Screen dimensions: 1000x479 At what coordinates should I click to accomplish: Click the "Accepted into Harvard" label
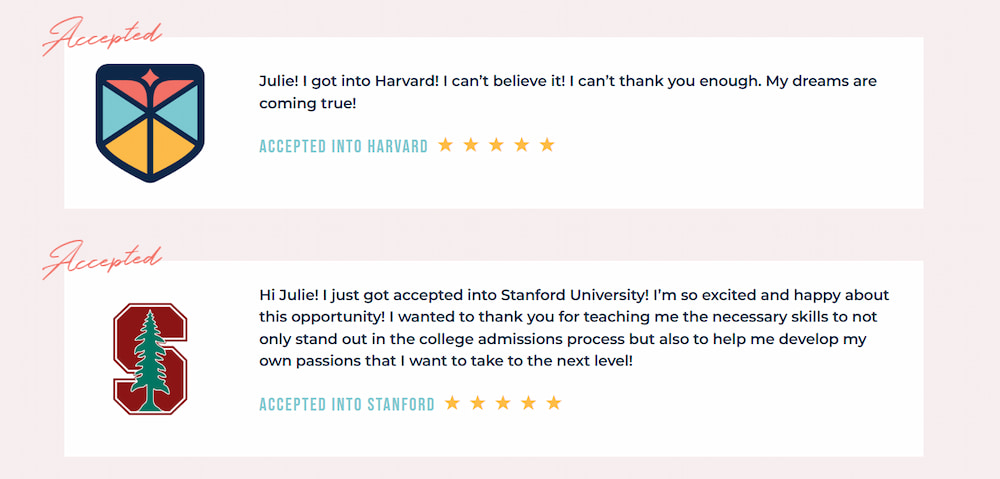point(343,147)
